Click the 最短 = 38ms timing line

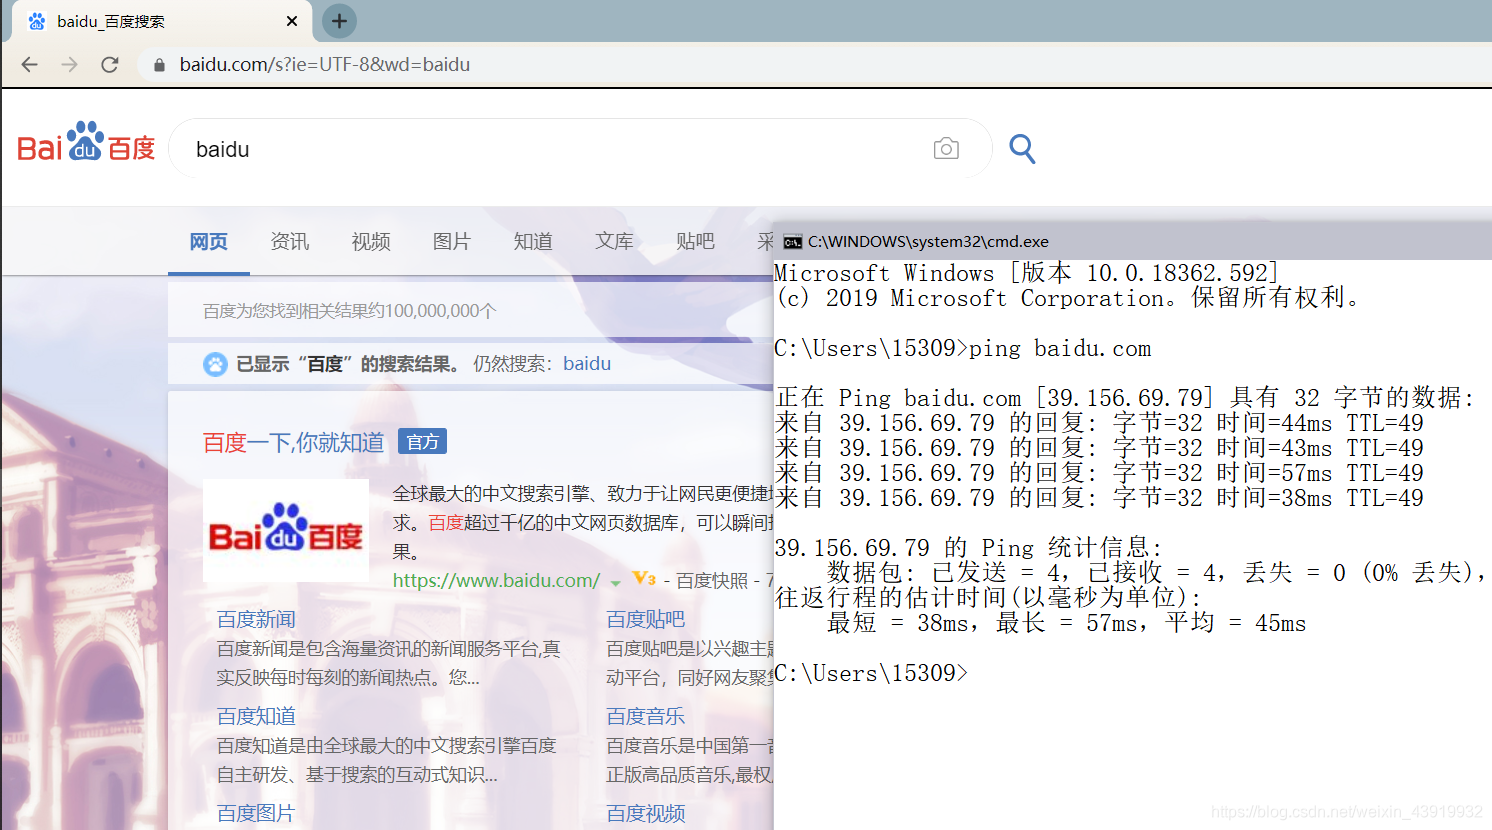pyautogui.click(x=1067, y=624)
